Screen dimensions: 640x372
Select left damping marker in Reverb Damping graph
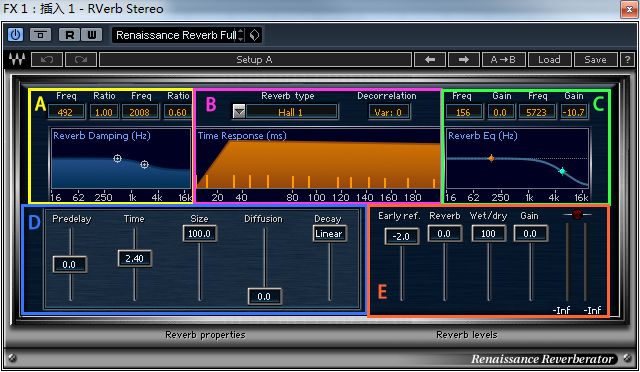coord(118,158)
